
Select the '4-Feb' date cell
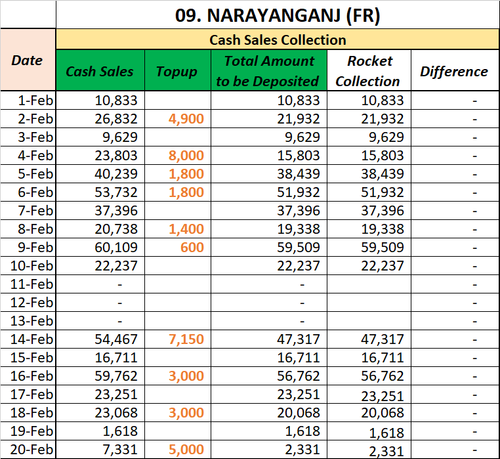[x=28, y=155]
